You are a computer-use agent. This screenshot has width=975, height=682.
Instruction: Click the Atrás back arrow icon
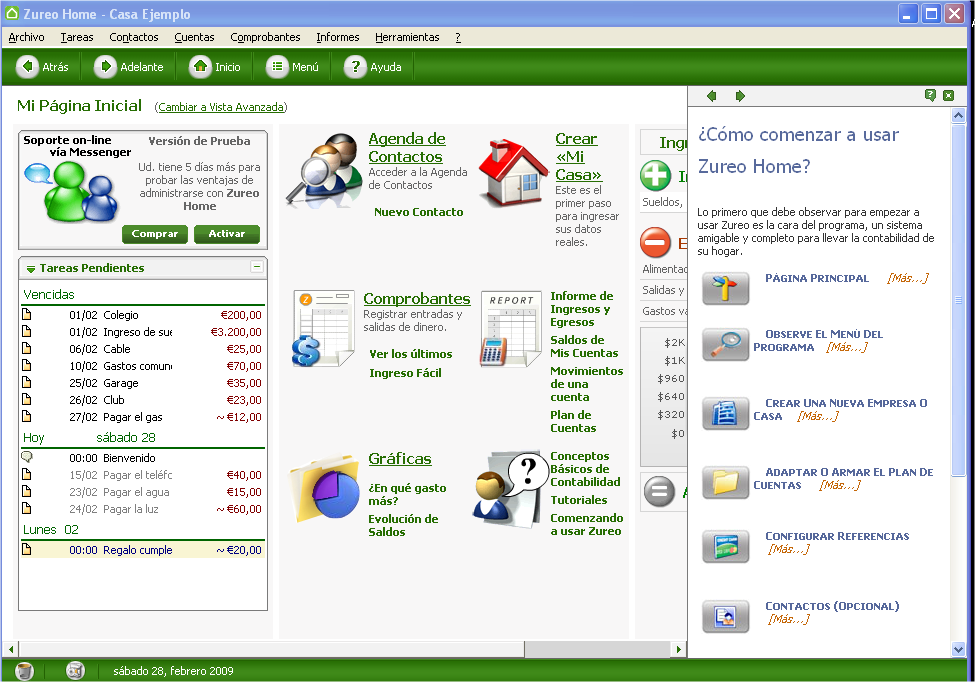tap(27, 67)
